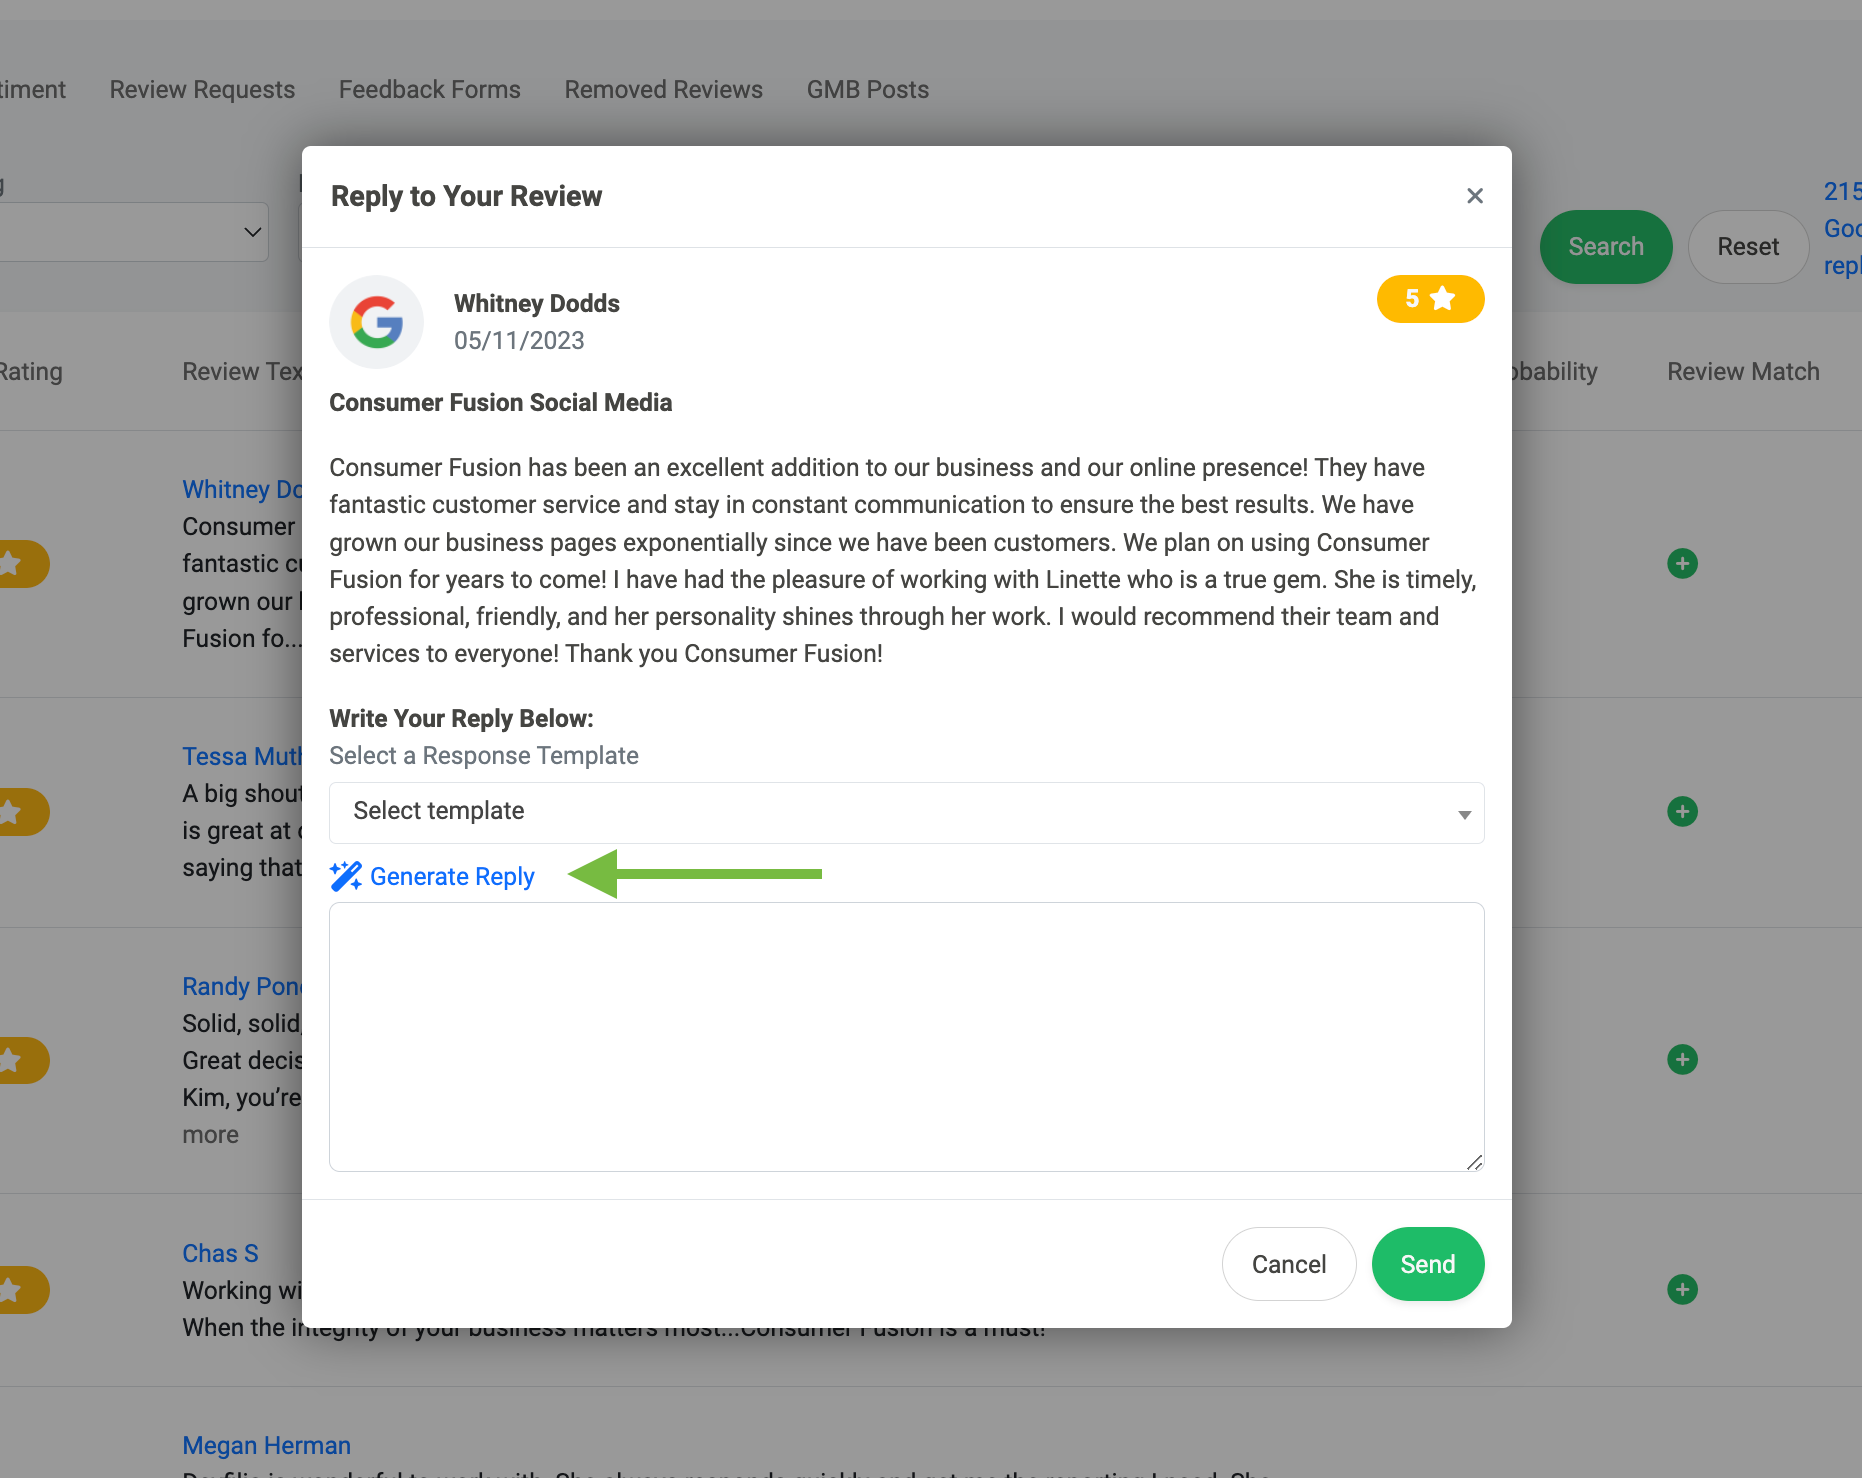Click the Generate Reply link
The width and height of the screenshot is (1862, 1478).
pos(452,876)
